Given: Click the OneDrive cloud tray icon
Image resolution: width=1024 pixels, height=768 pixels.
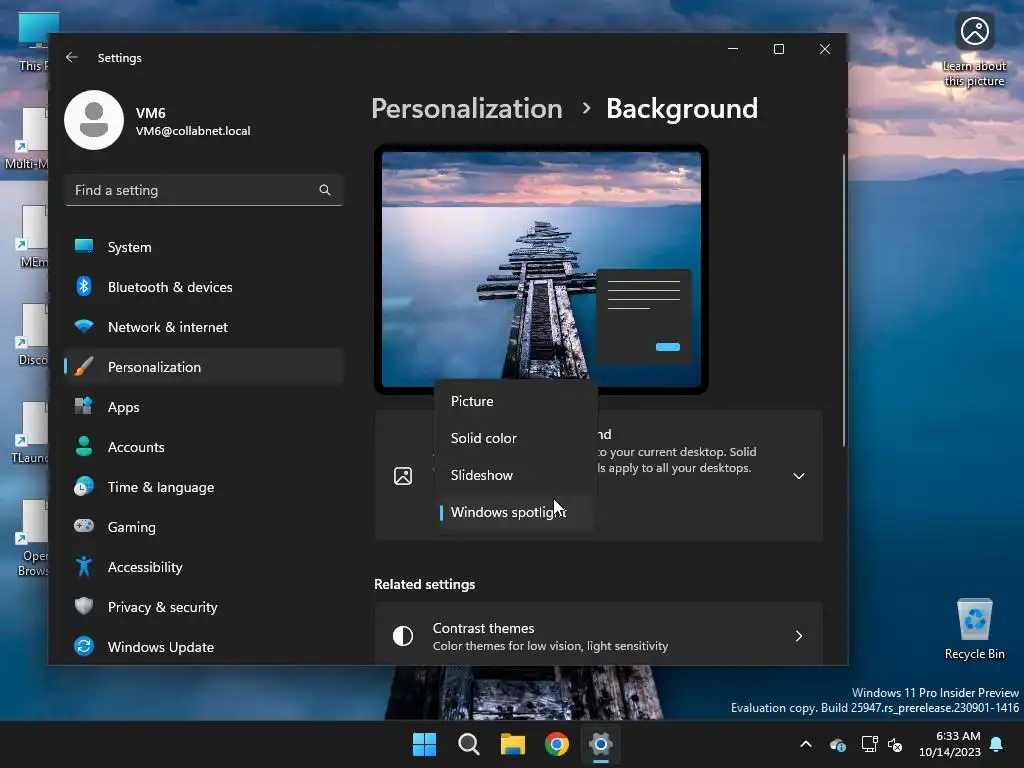Looking at the screenshot, I should (838, 744).
